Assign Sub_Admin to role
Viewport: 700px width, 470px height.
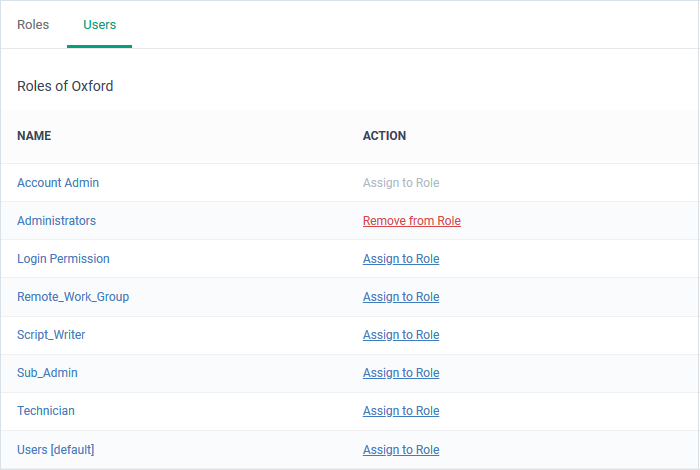point(401,372)
